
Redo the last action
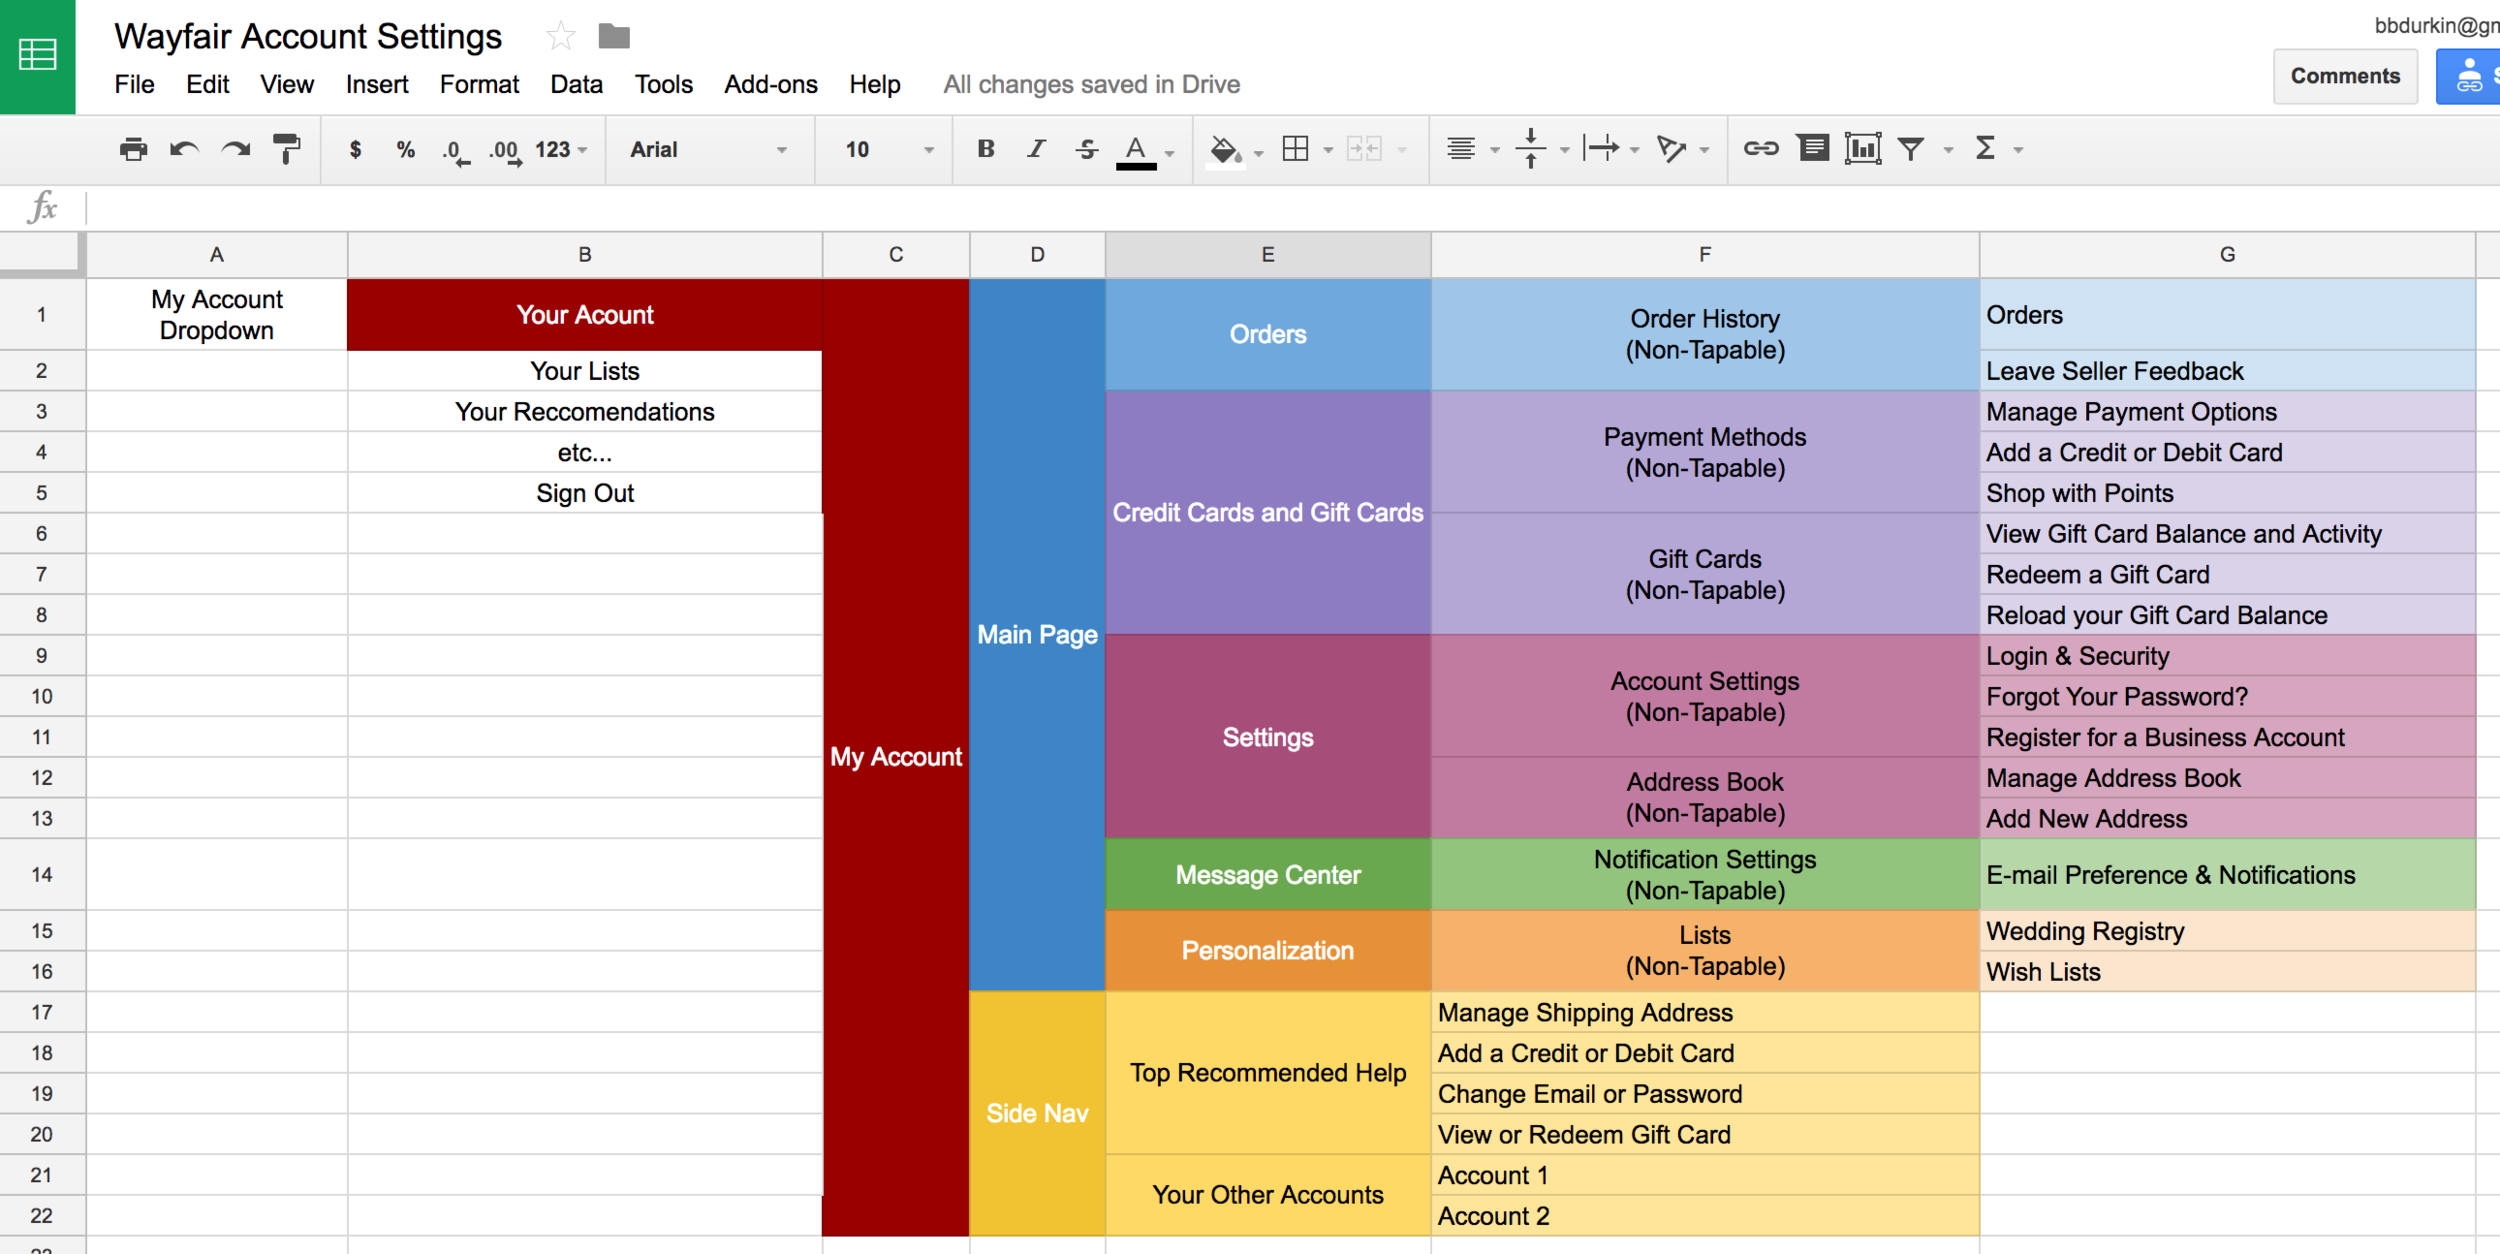coord(236,149)
